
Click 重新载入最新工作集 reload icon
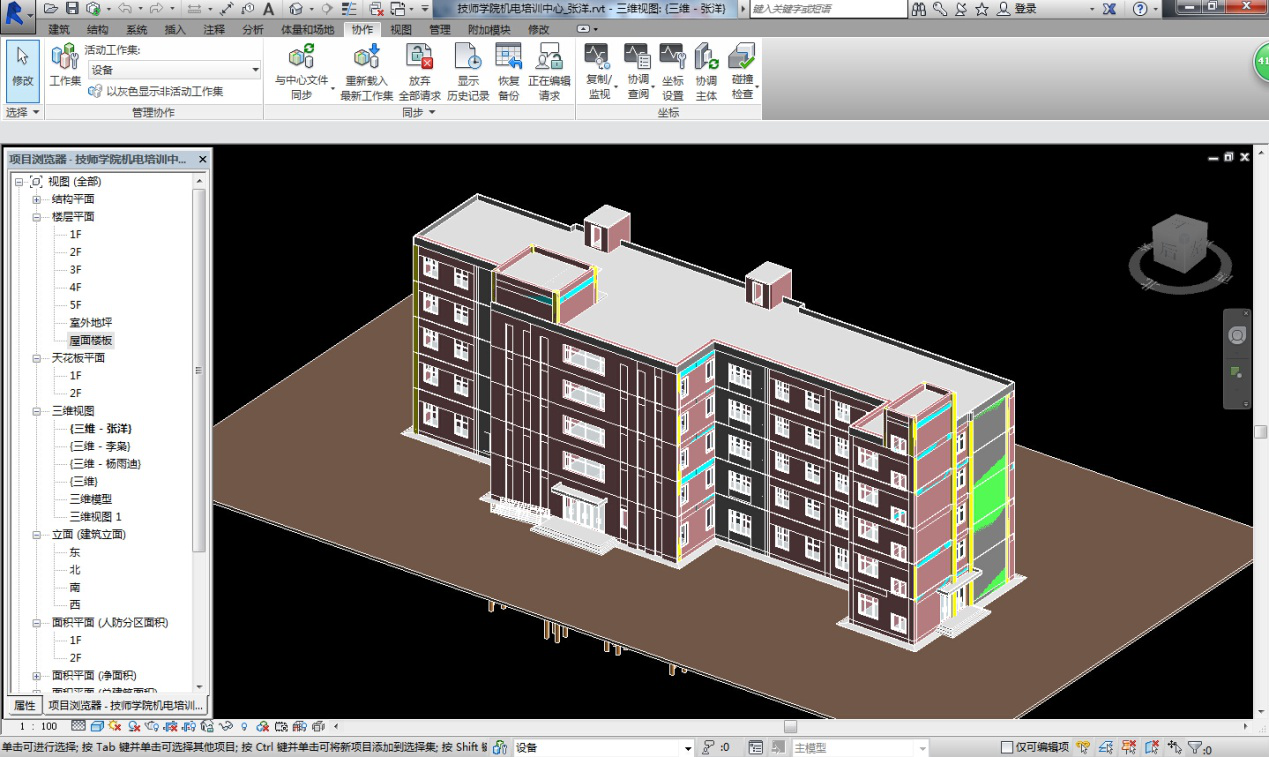point(367,58)
